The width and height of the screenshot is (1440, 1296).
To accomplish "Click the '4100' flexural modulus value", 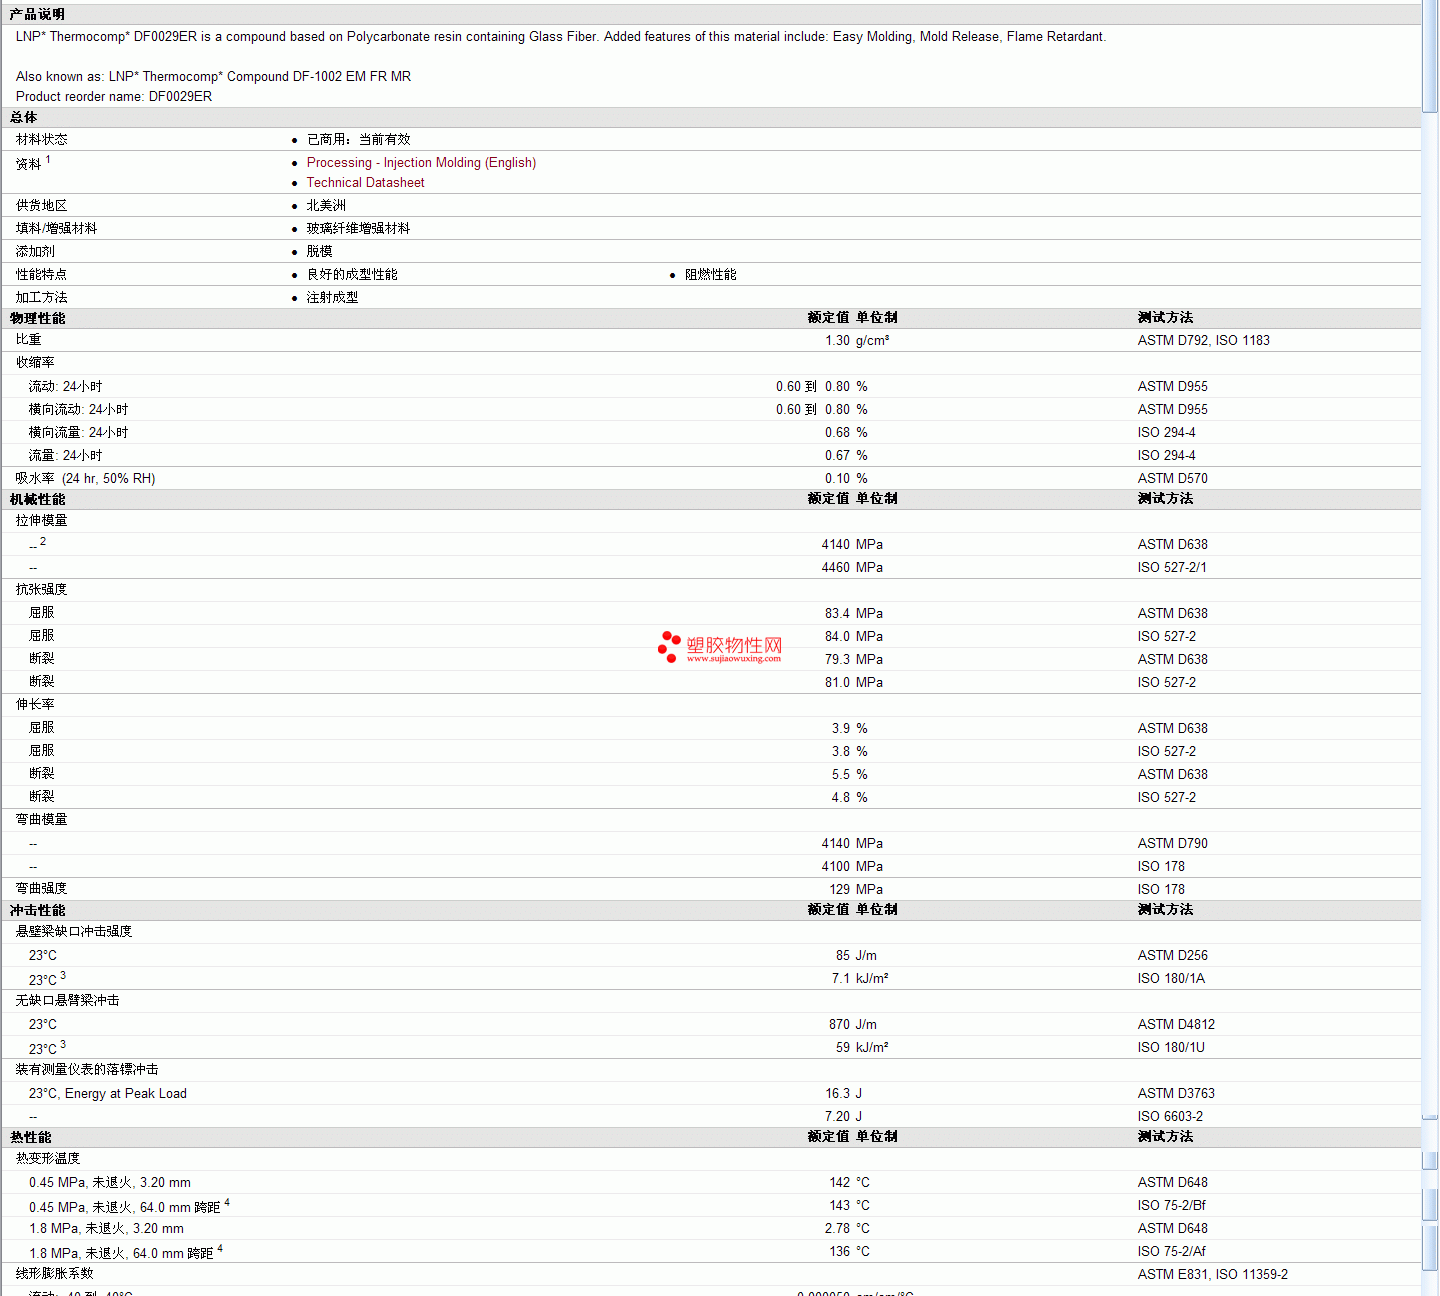I will [835, 867].
